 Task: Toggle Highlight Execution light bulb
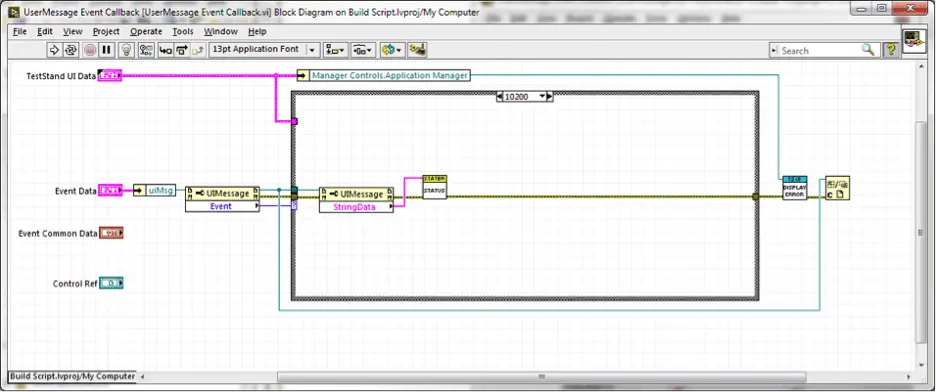127,50
